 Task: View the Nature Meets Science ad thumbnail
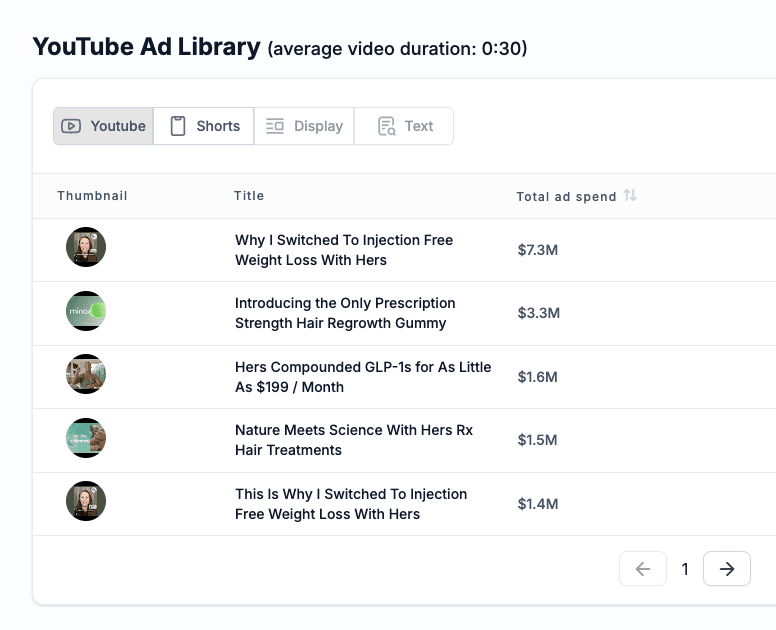coord(86,438)
